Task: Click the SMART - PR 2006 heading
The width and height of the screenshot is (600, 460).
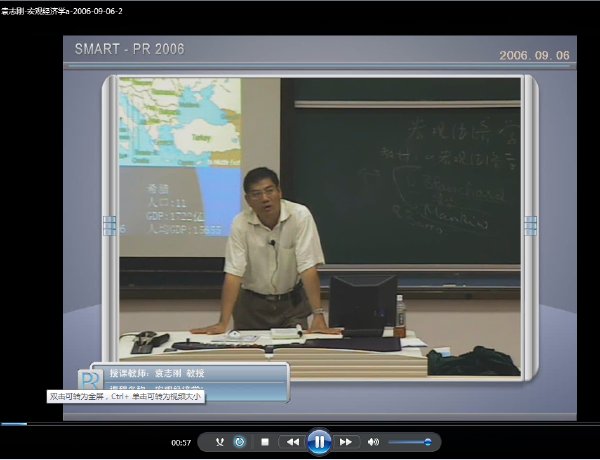Action: [x=129, y=49]
